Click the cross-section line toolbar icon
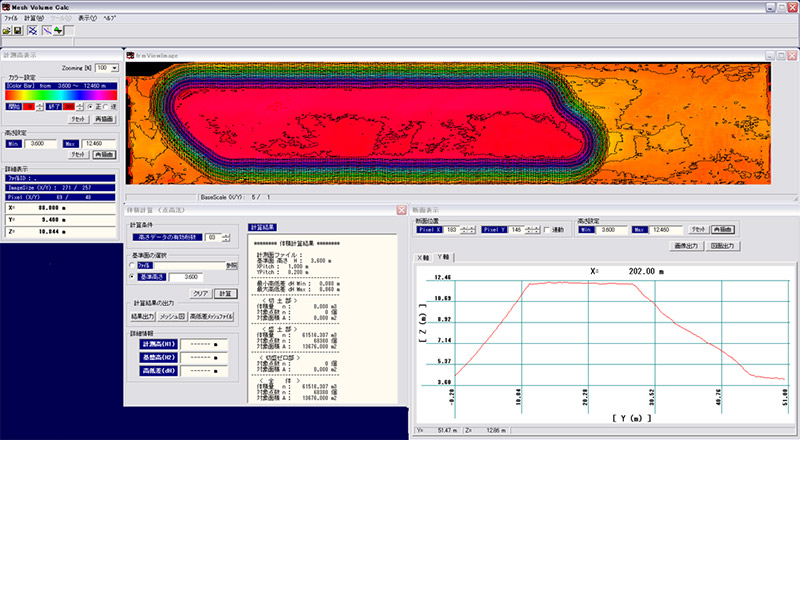The height and width of the screenshot is (600, 800). [x=46, y=31]
